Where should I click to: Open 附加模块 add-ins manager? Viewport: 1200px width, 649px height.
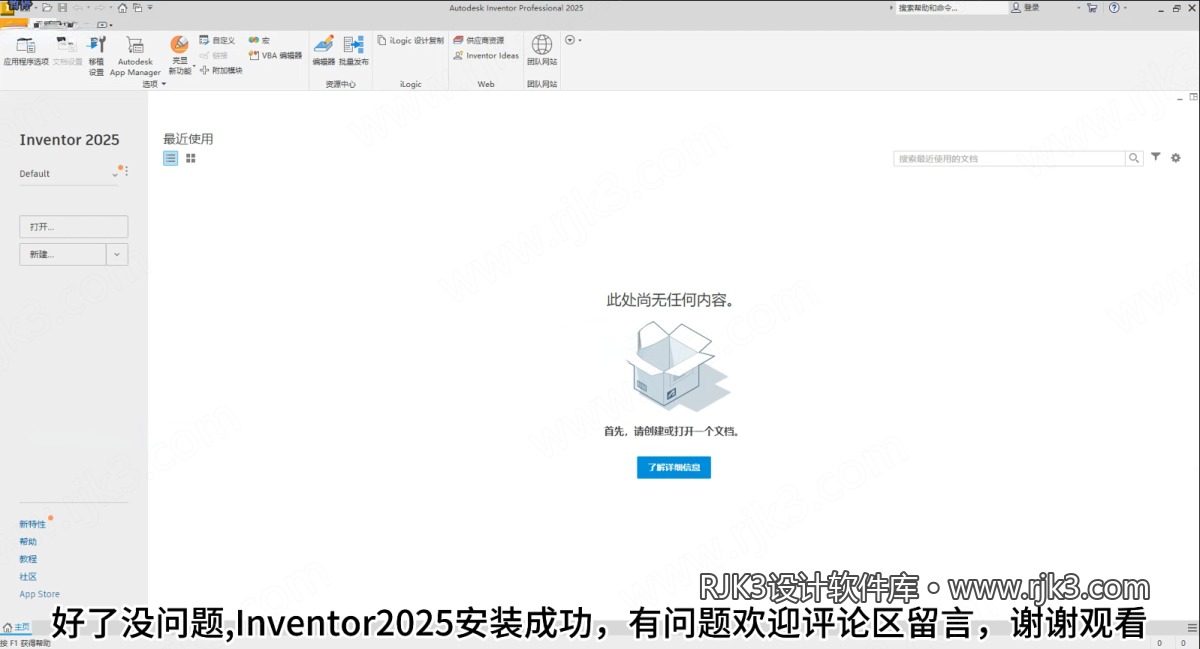(221, 70)
